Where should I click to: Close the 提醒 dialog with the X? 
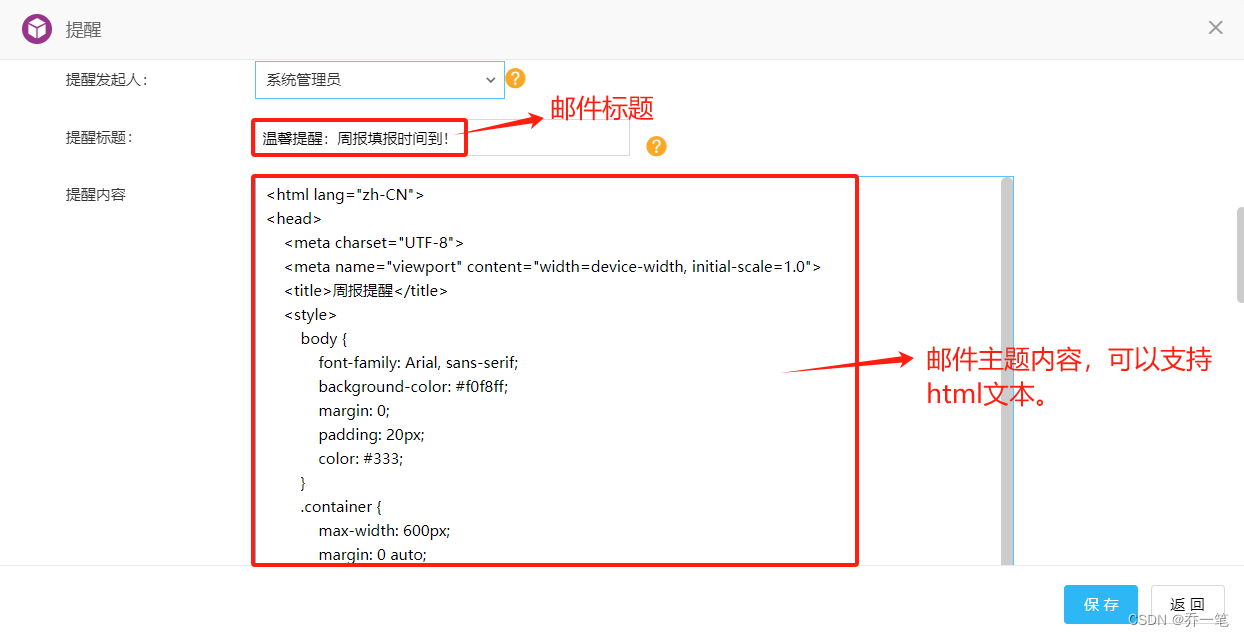[x=1215, y=28]
